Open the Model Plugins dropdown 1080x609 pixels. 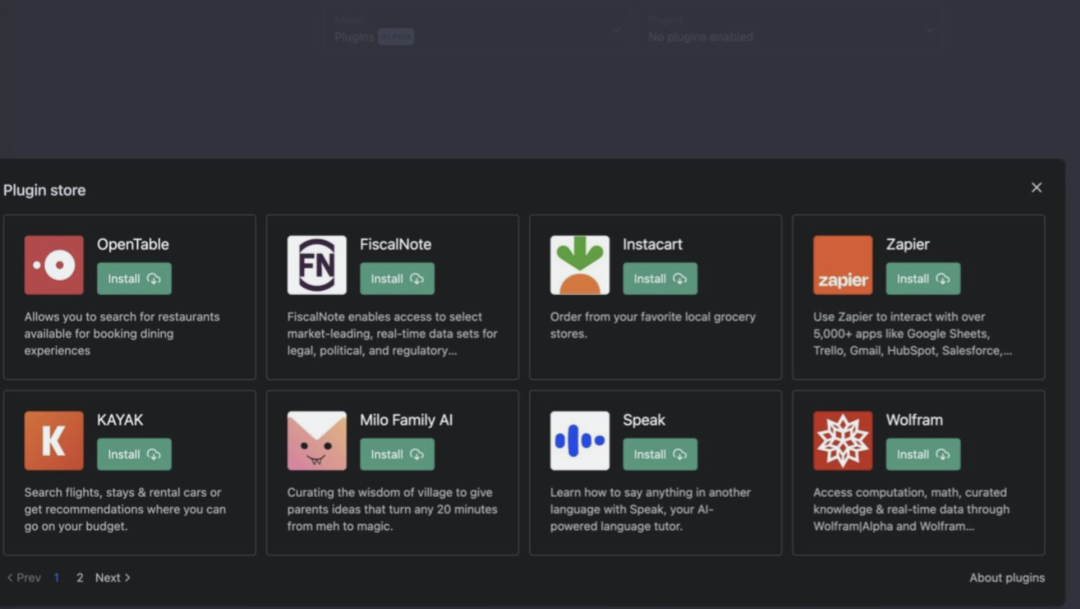point(477,30)
